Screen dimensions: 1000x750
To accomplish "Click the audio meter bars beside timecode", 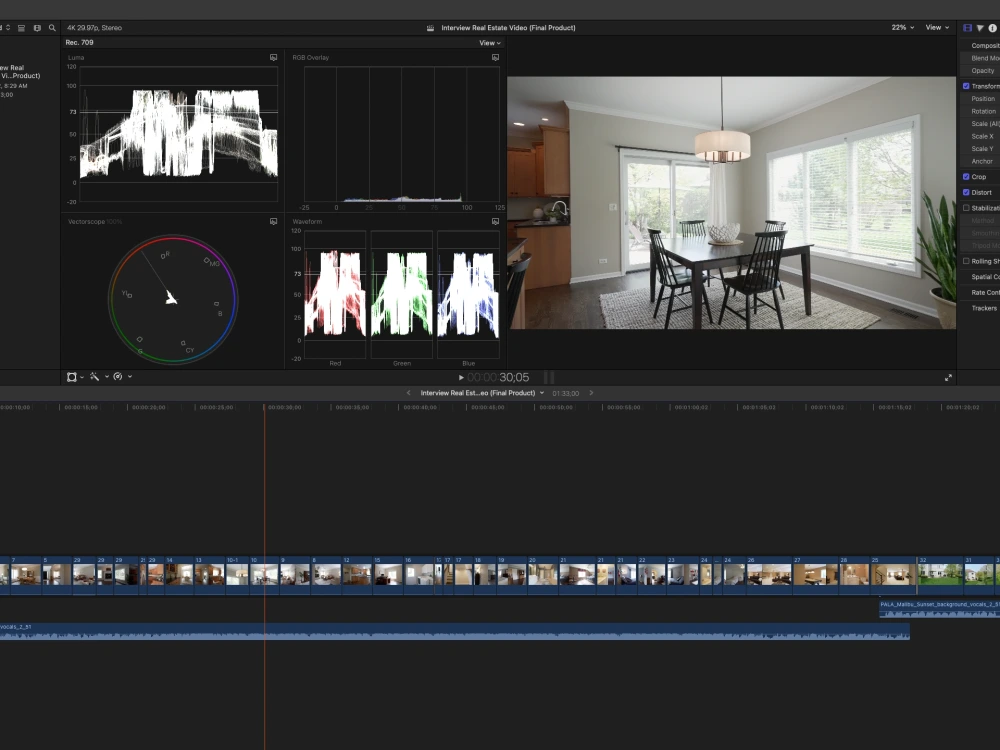I will point(549,378).
